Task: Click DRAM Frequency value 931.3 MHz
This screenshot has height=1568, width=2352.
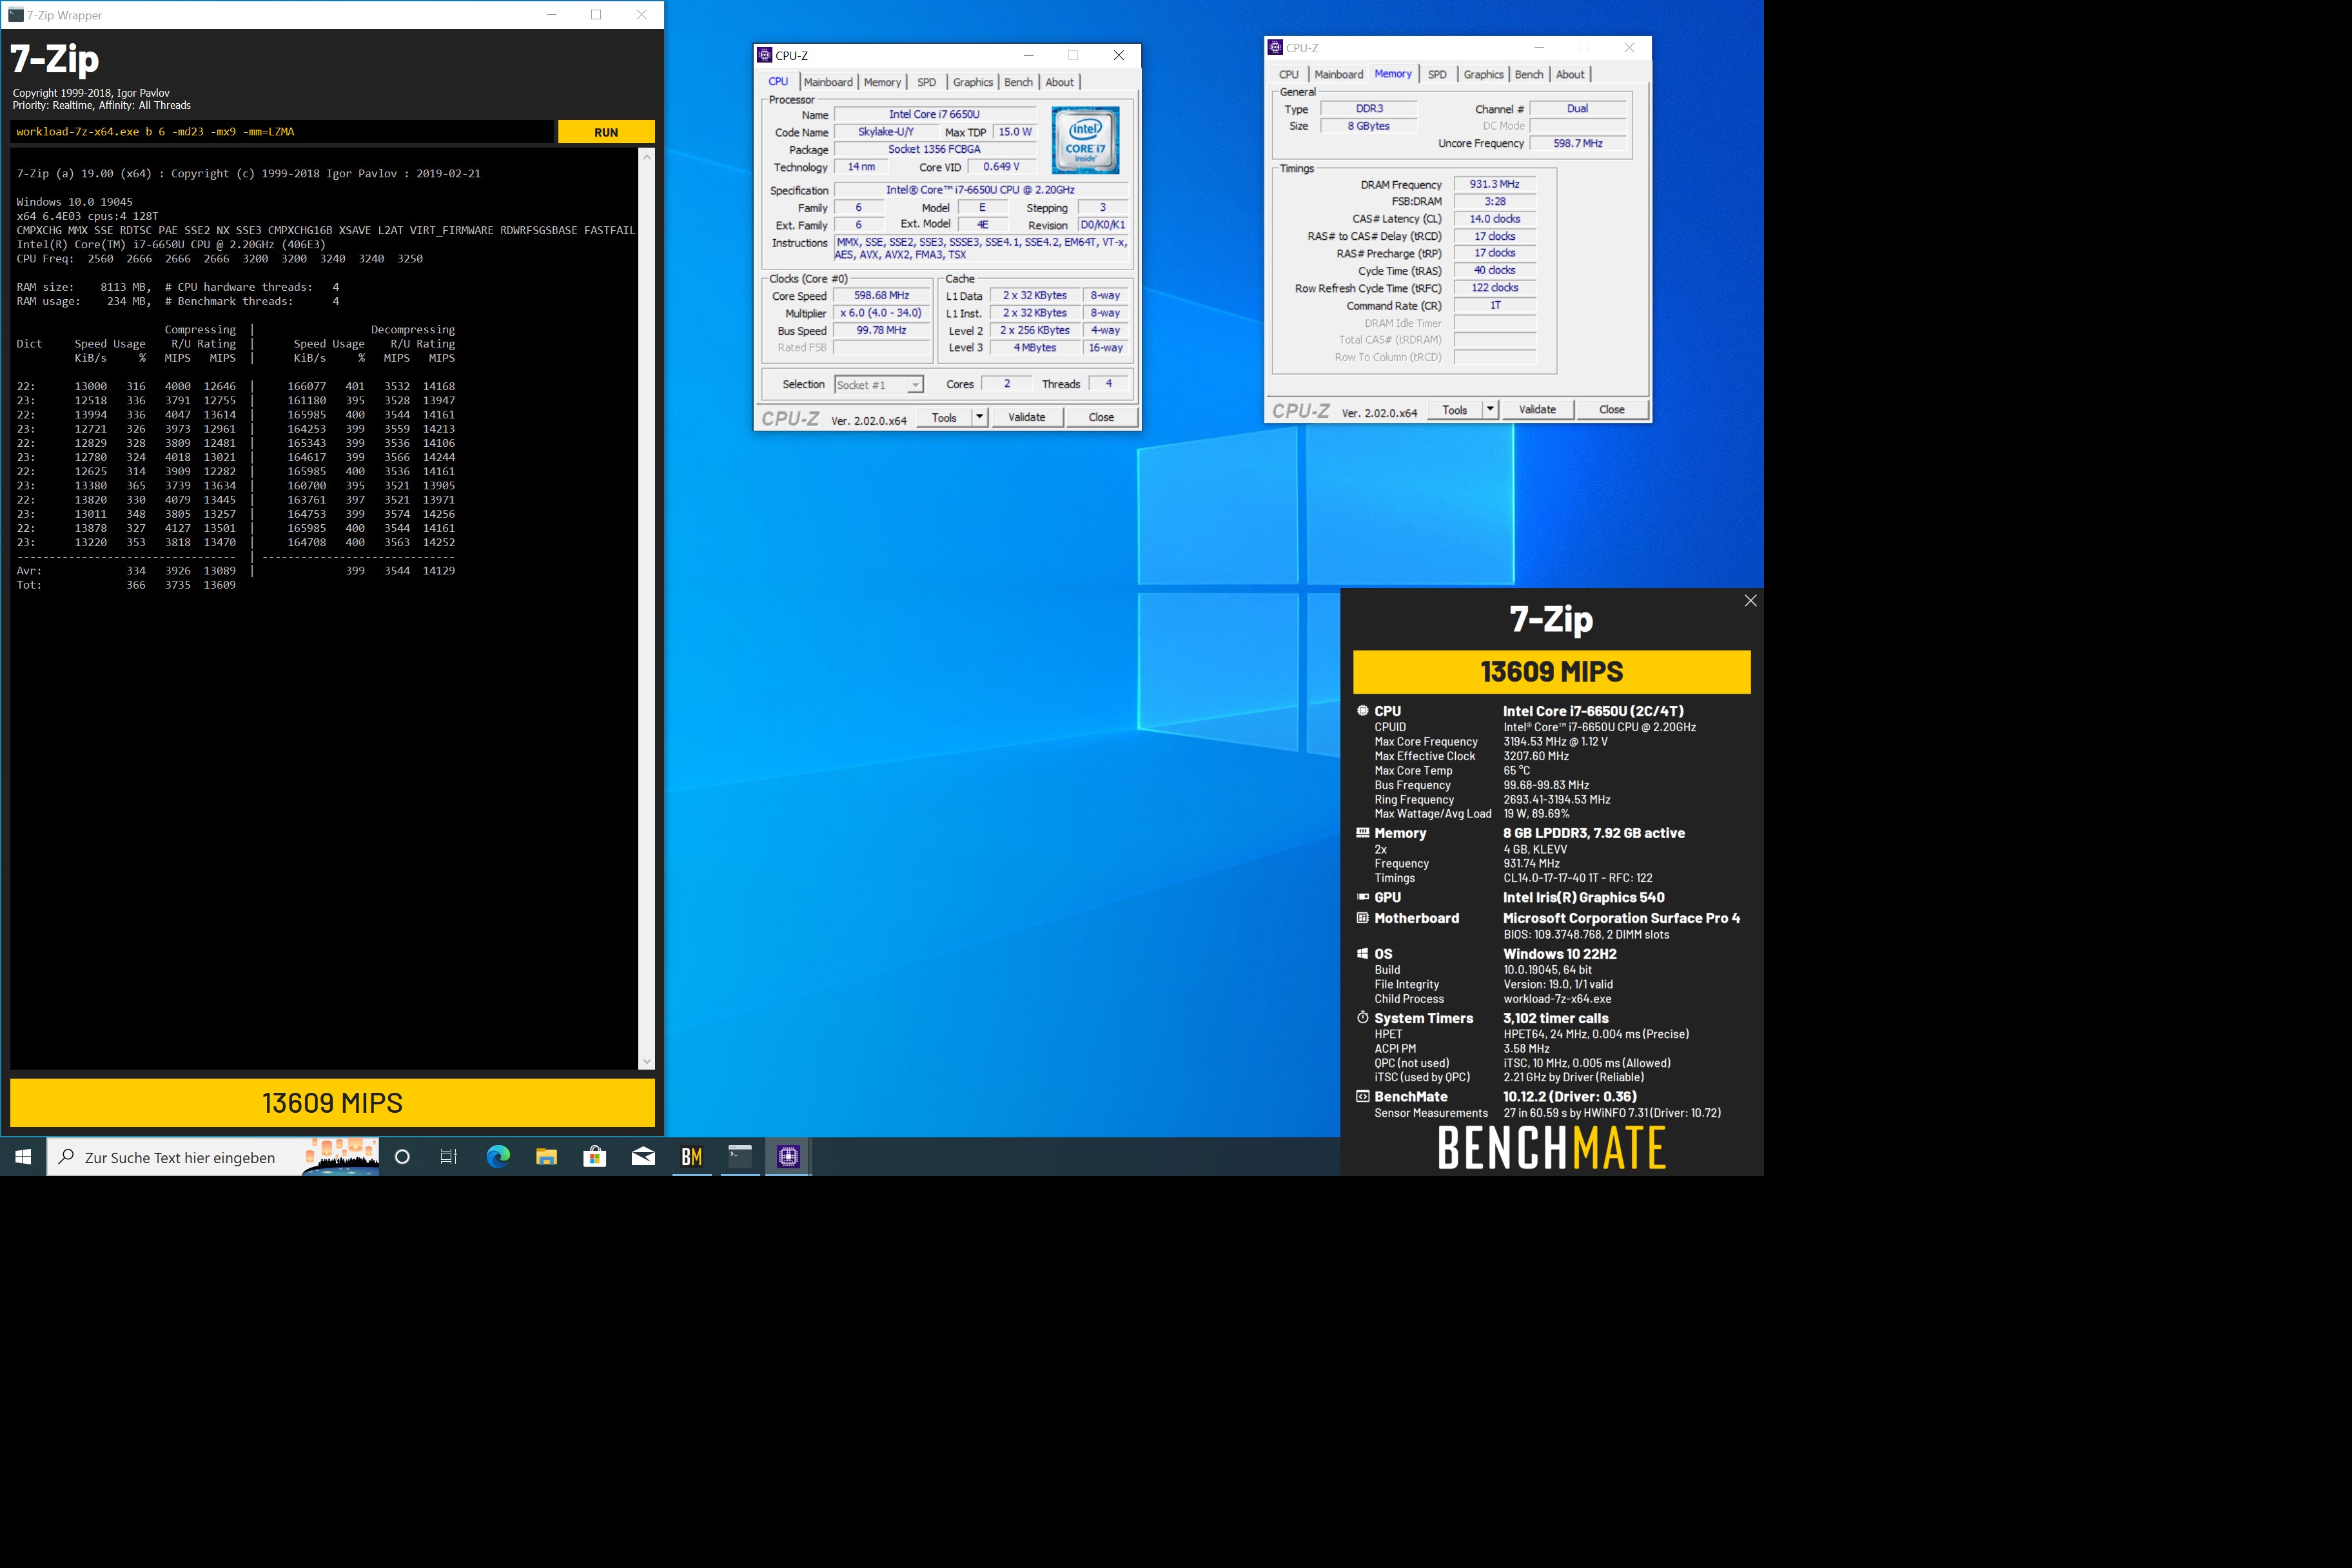Action: click(1494, 184)
